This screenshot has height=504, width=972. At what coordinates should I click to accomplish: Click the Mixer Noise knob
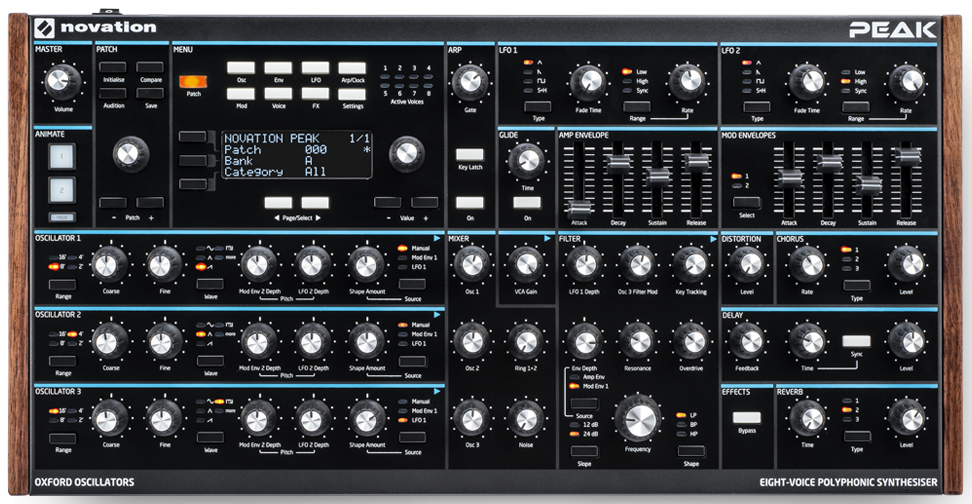pyautogui.click(x=526, y=418)
